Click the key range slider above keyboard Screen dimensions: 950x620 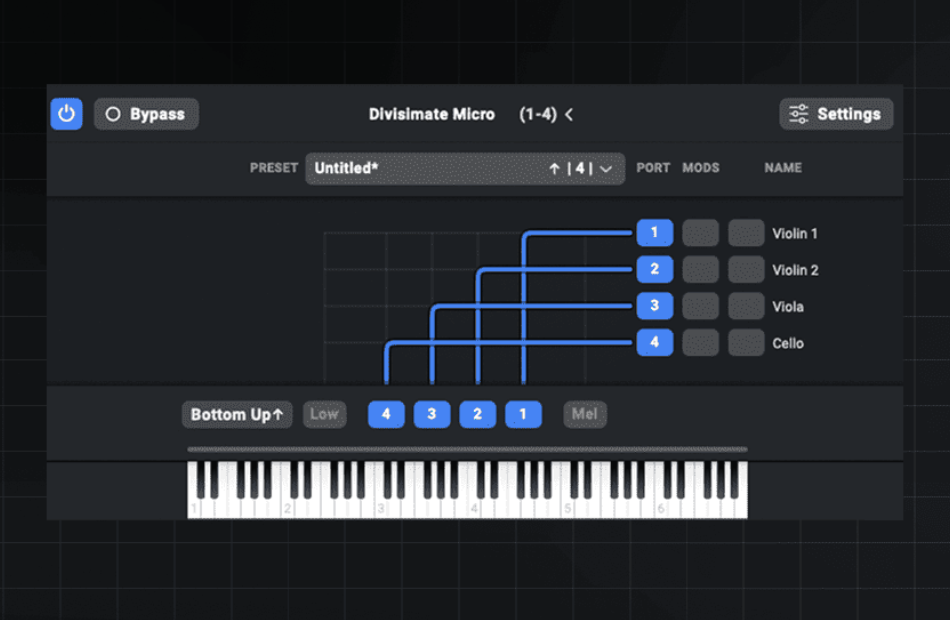(x=467, y=449)
